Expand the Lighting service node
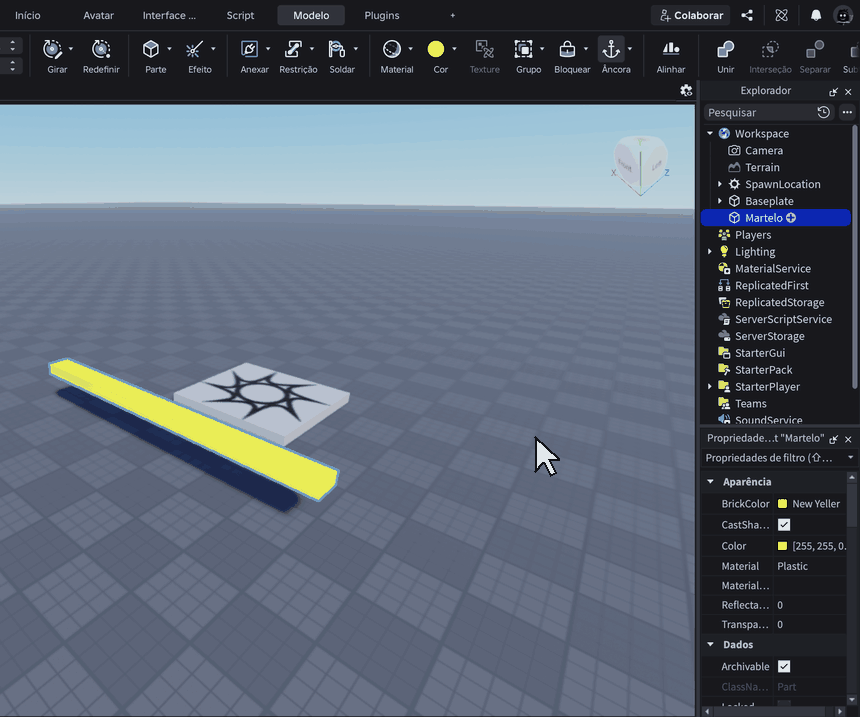 pos(710,252)
